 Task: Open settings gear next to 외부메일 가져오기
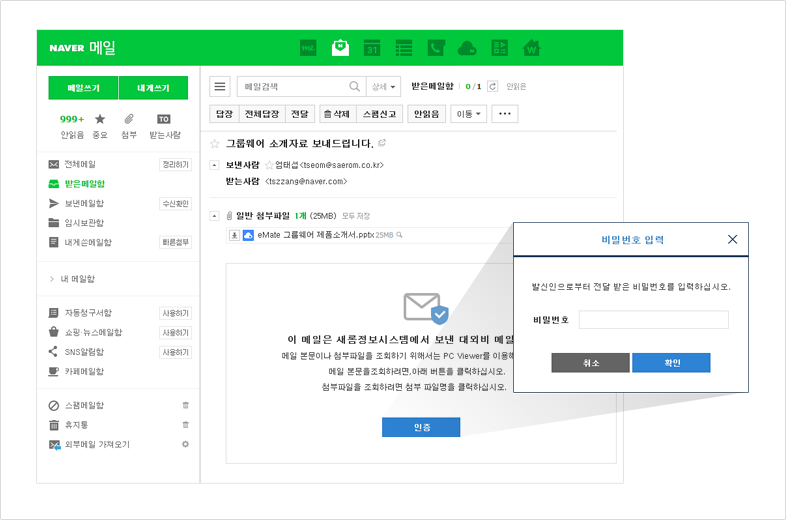tap(185, 444)
